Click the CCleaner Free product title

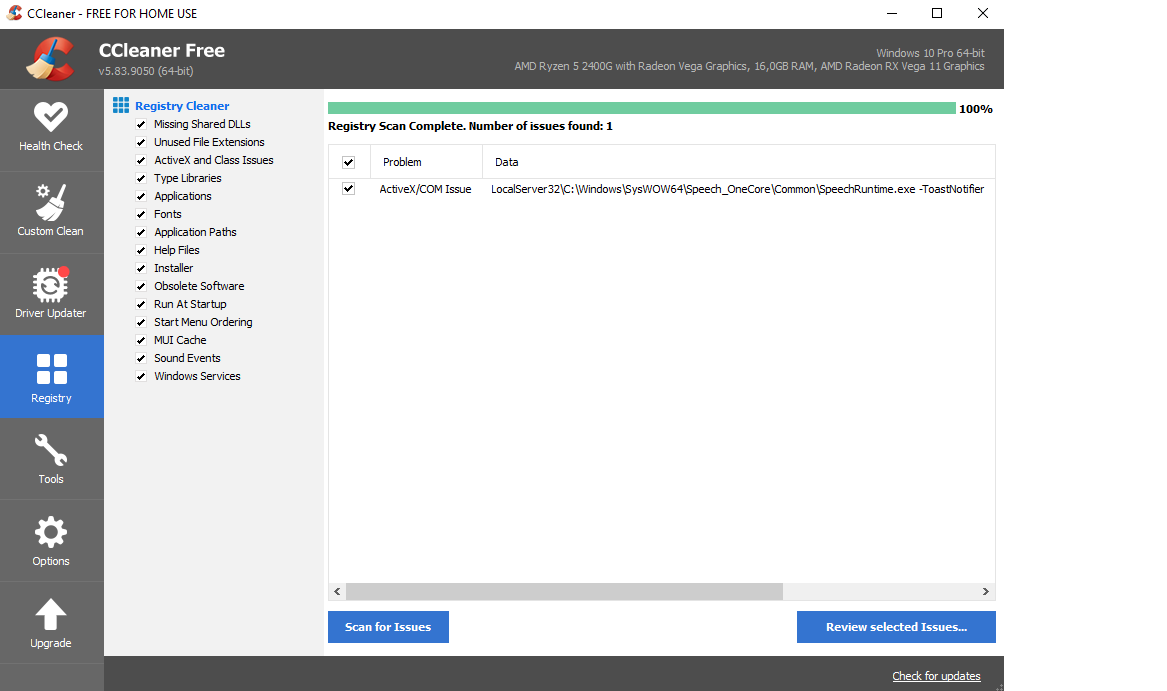tap(162, 50)
